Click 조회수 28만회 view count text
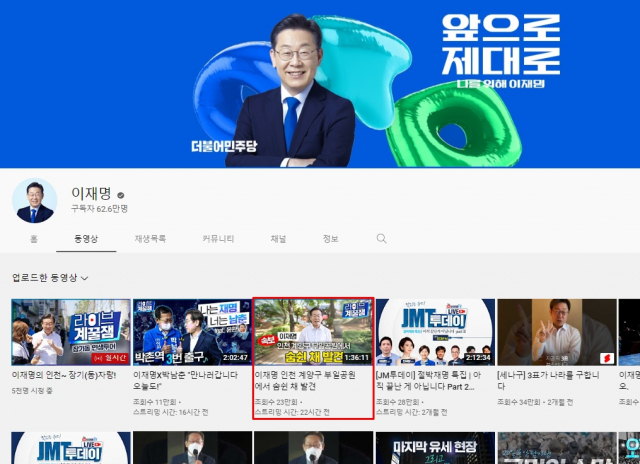This screenshot has width=640, height=464. pyautogui.click(x=398, y=402)
